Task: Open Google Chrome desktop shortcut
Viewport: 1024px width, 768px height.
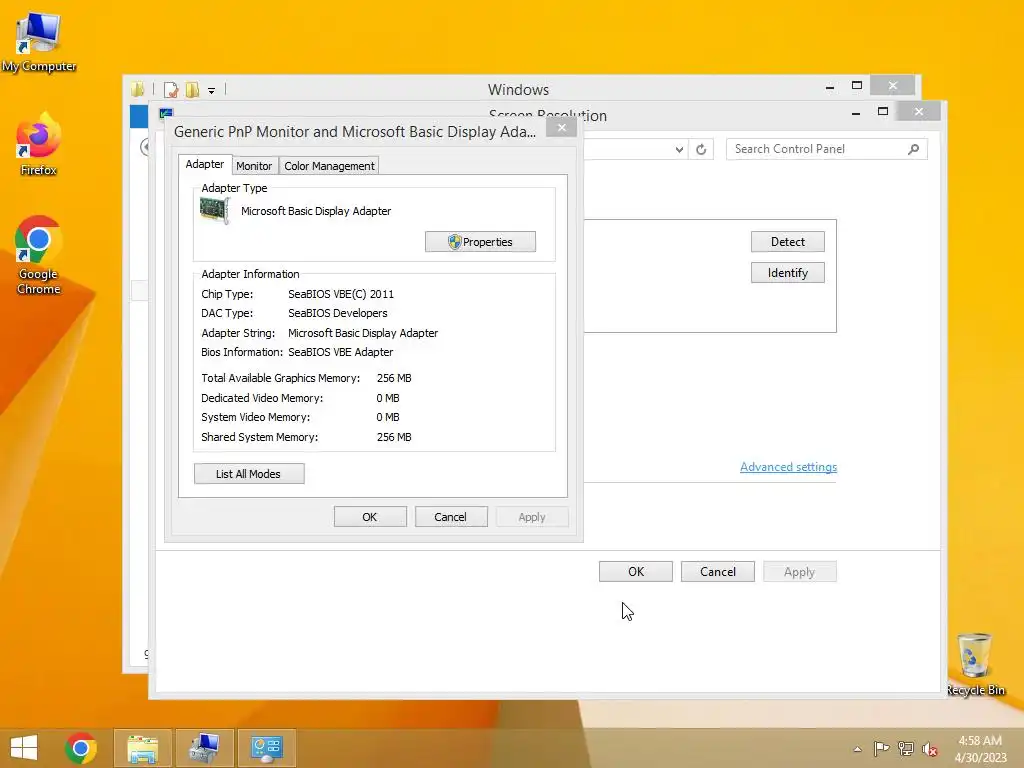Action: pos(38,255)
